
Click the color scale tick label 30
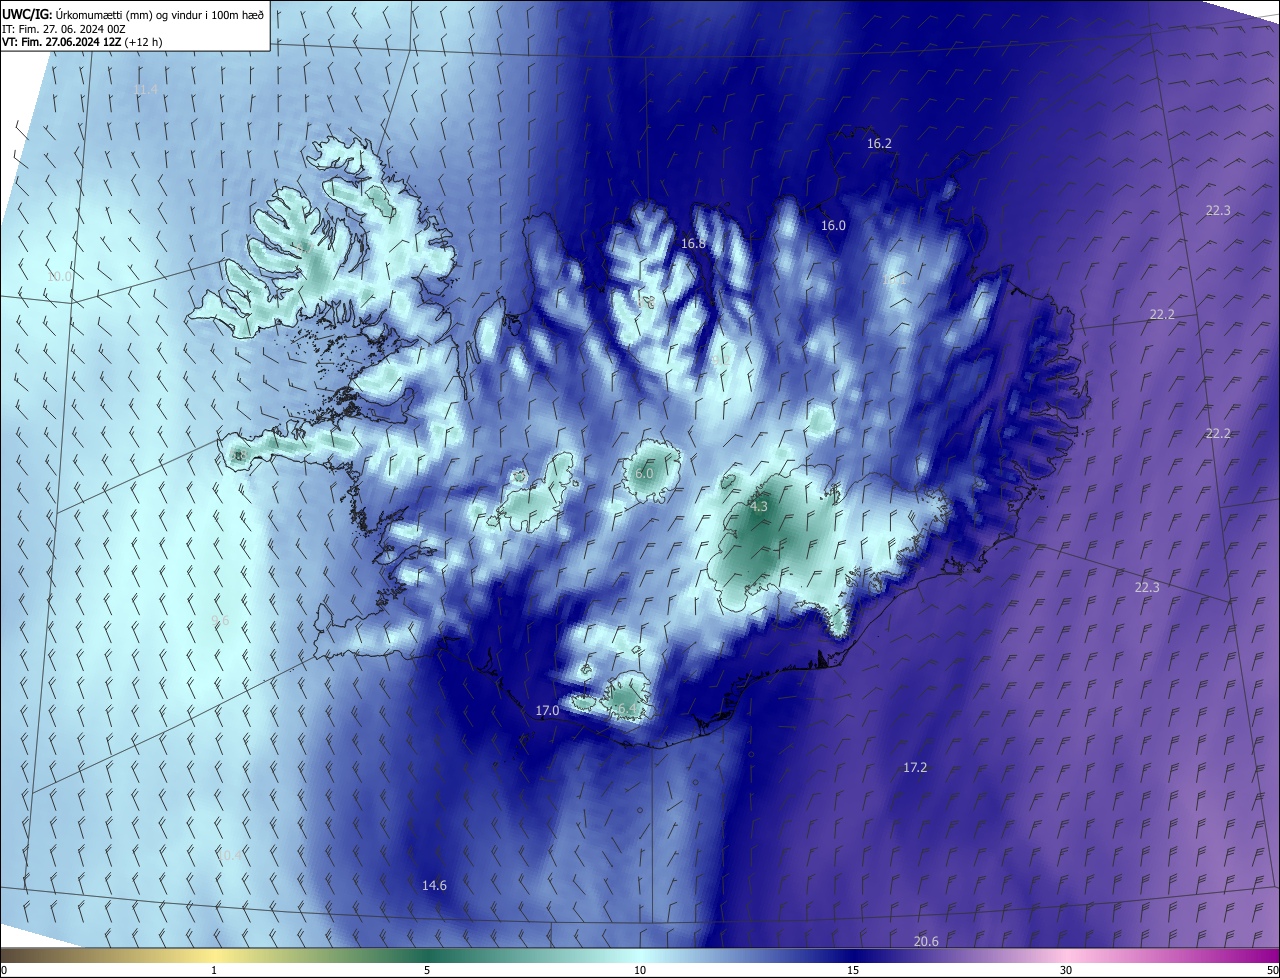(x=1066, y=971)
